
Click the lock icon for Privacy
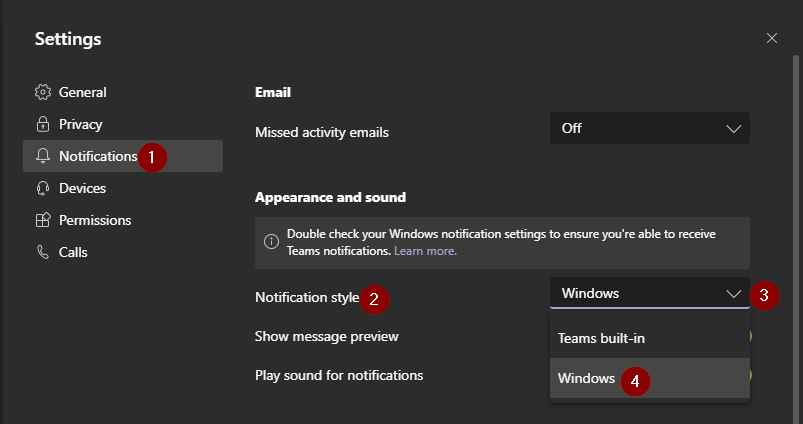pos(42,124)
